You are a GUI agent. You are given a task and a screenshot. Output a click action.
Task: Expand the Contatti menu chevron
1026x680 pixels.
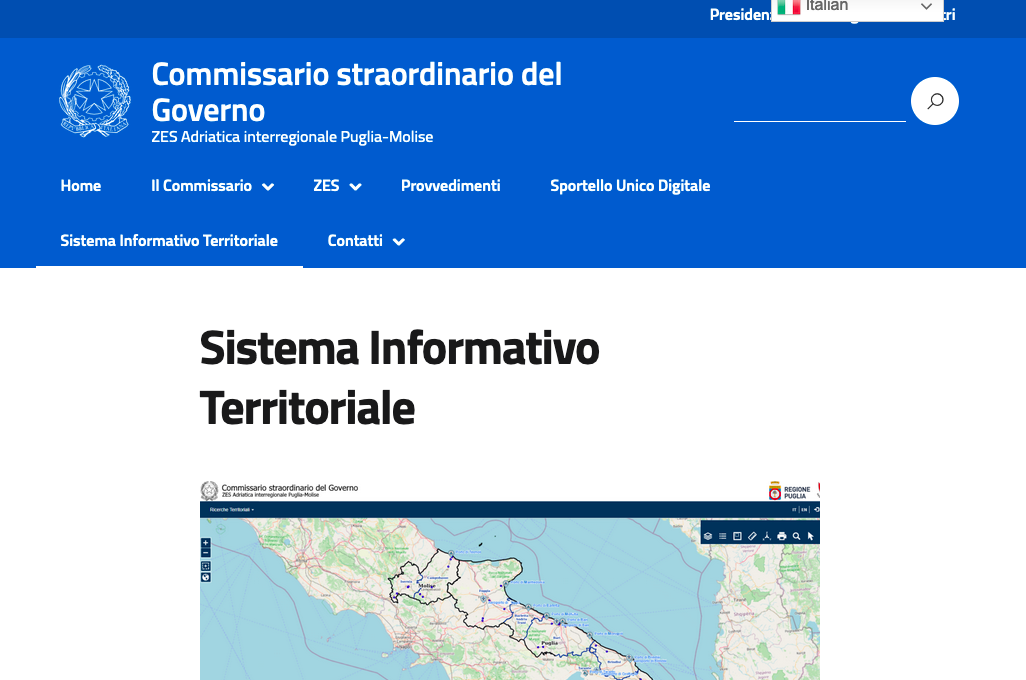(x=398, y=242)
